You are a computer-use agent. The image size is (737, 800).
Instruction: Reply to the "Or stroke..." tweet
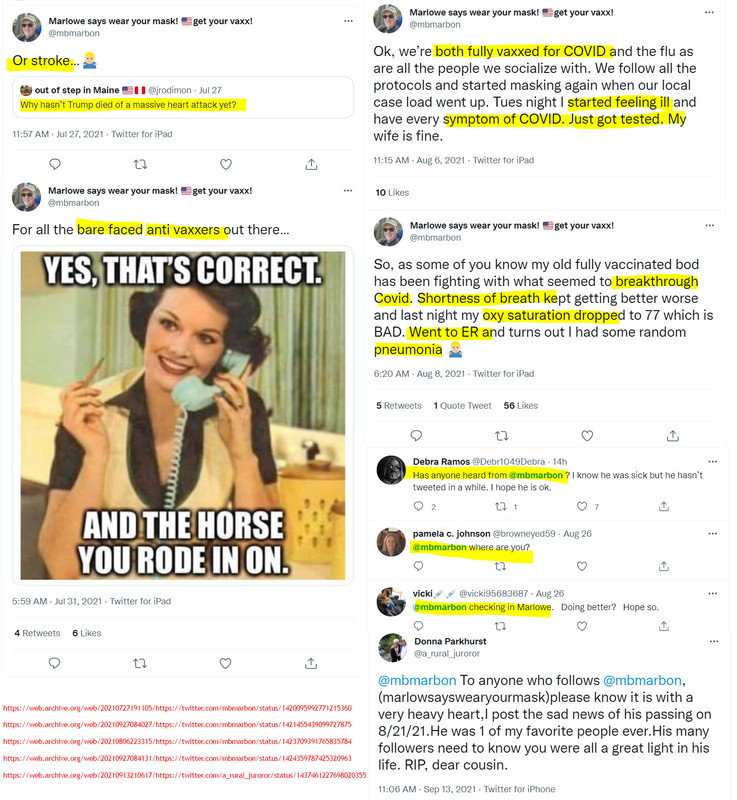pyautogui.click(x=55, y=164)
